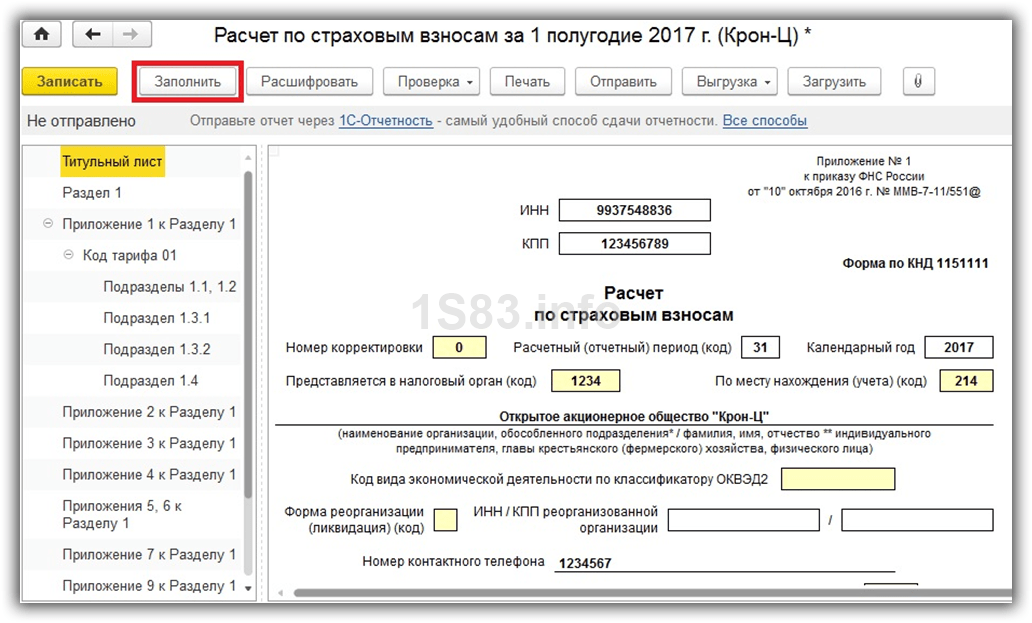Click the form's horizontal scroll-left arrow

280,593
